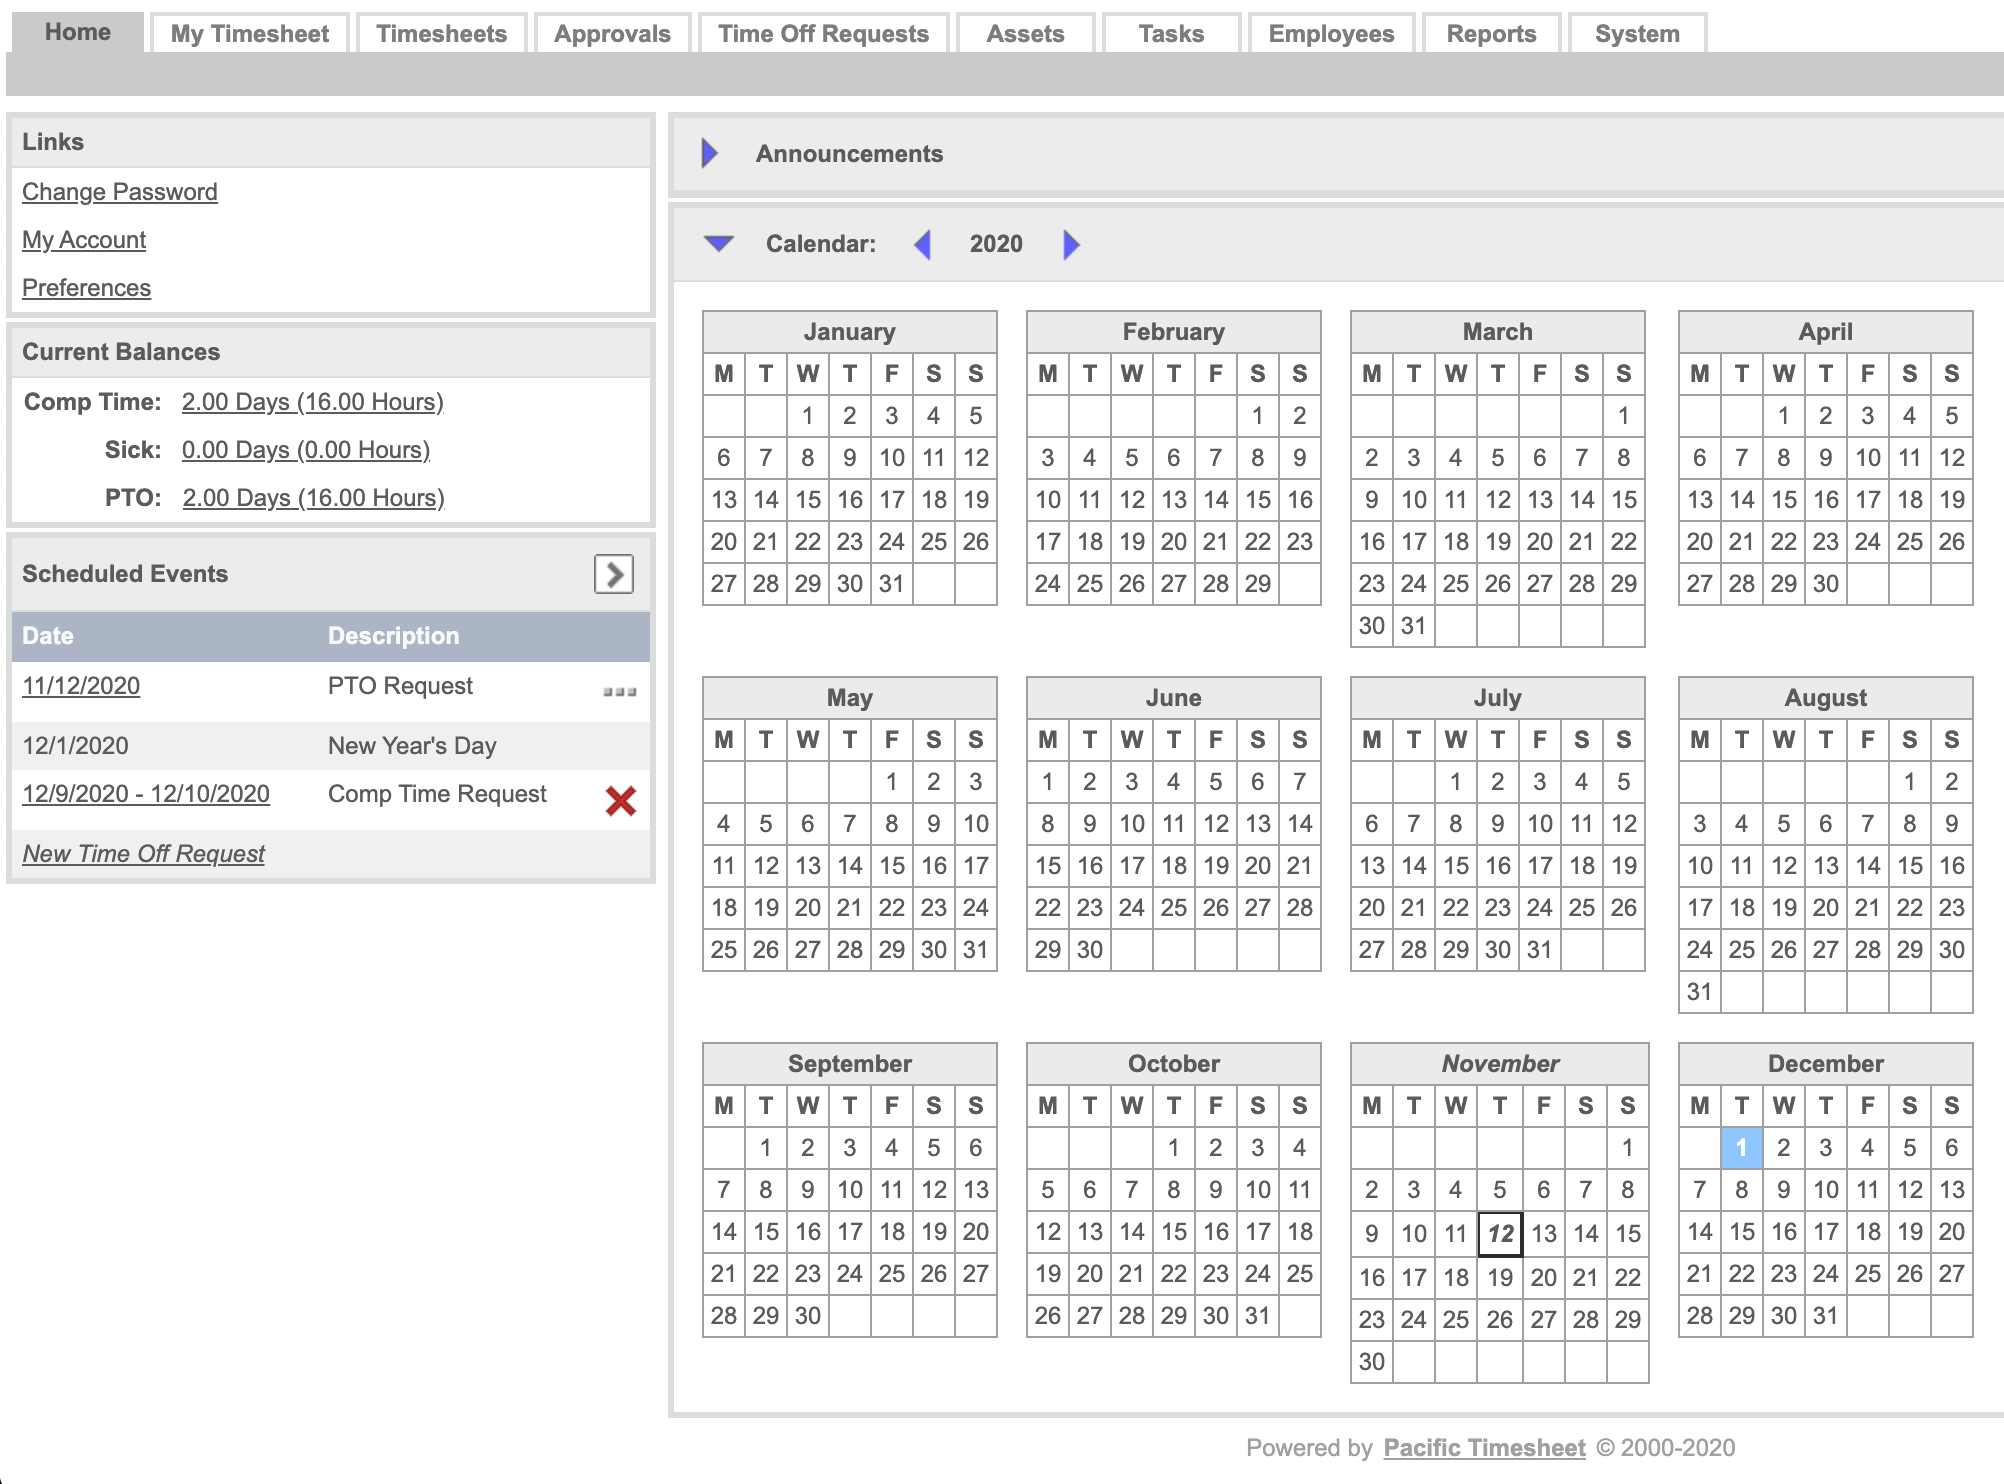Click the three-dots icon next to PTO Request
This screenshot has height=1484, width=2004.
620,691
